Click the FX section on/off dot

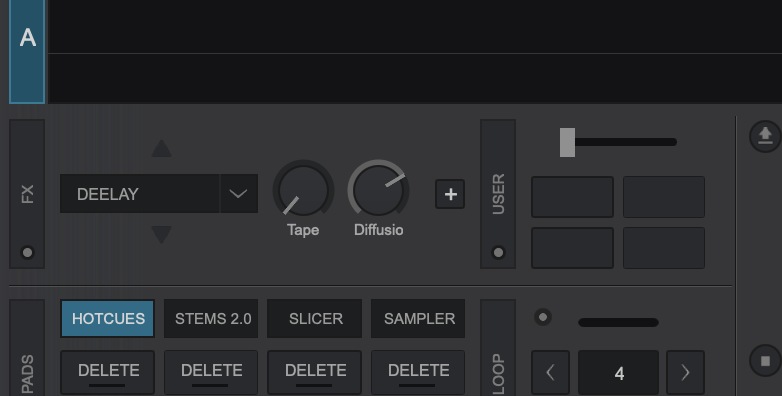(x=27, y=252)
